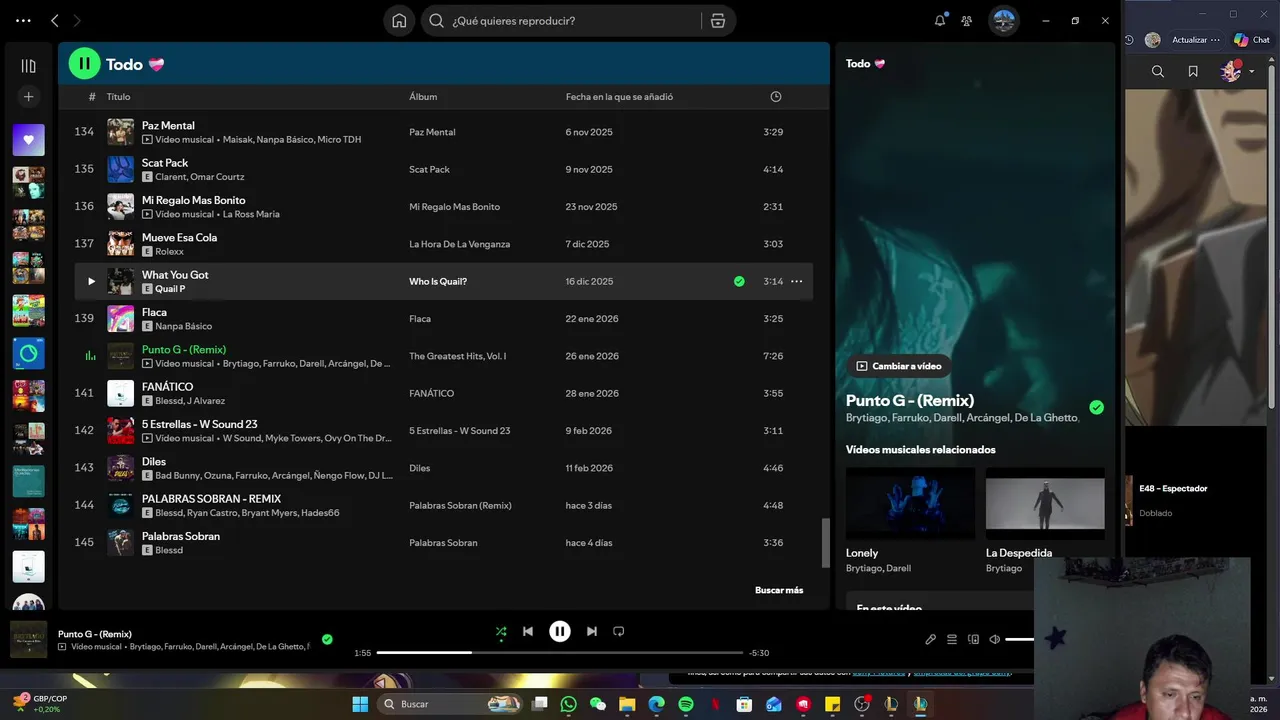This screenshot has width=1280, height=720.
Task: Click the track list scrollbar
Action: [825, 543]
